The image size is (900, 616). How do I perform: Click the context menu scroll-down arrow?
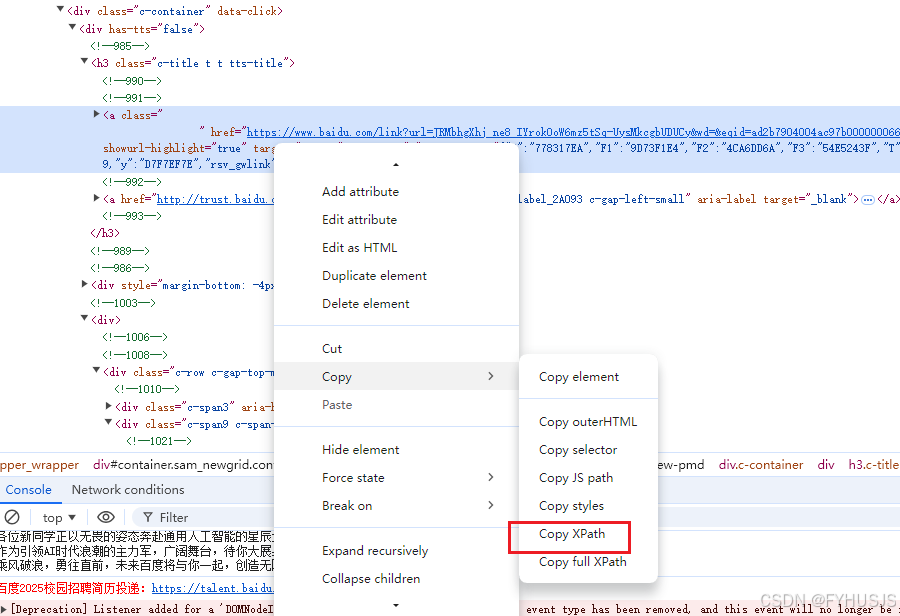(x=396, y=605)
